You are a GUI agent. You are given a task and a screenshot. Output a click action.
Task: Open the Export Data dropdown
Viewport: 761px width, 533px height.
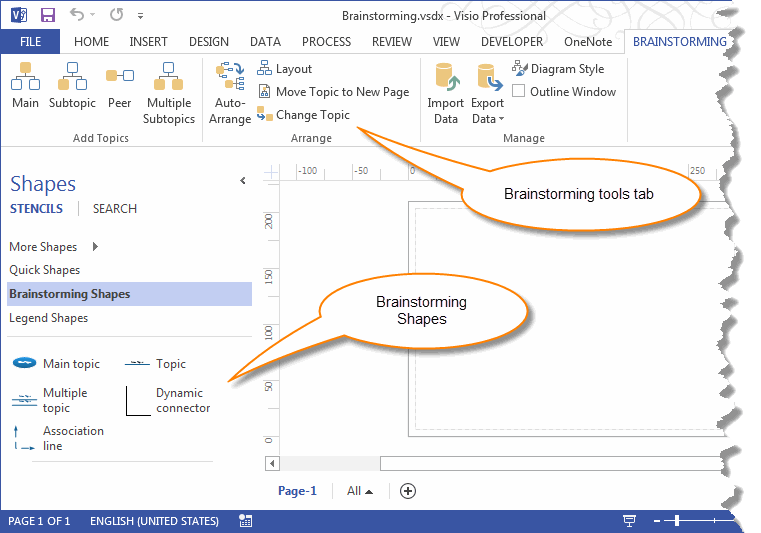coord(488,97)
